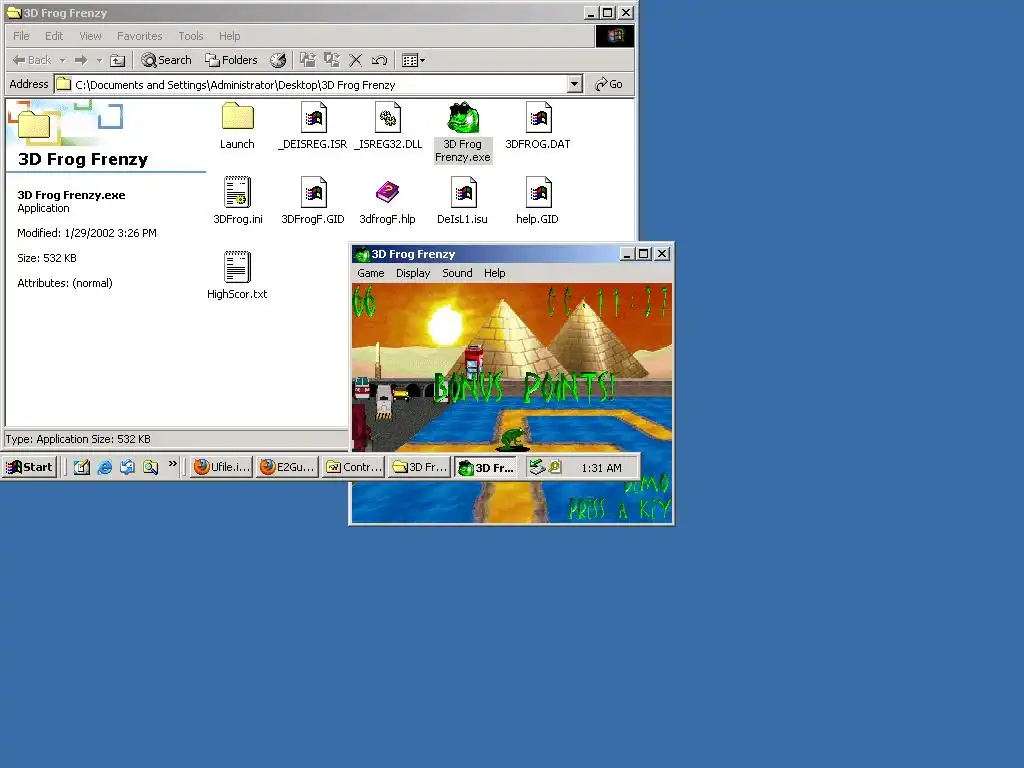Close the 3D Frog Frenzy game window

[662, 254]
